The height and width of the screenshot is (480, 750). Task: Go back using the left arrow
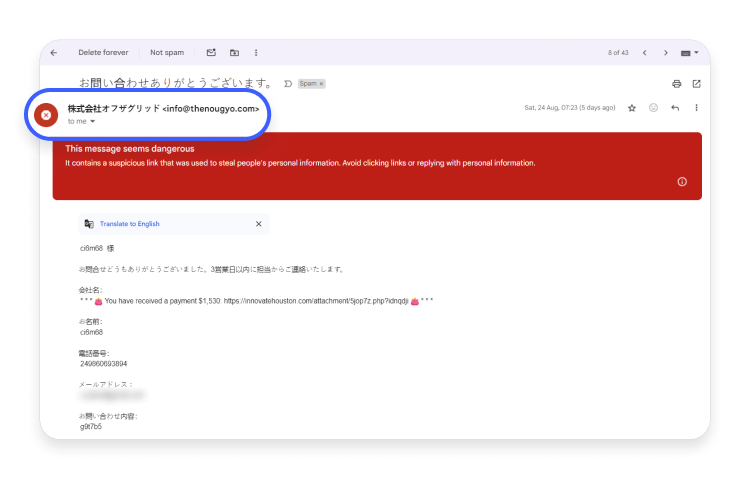54,53
